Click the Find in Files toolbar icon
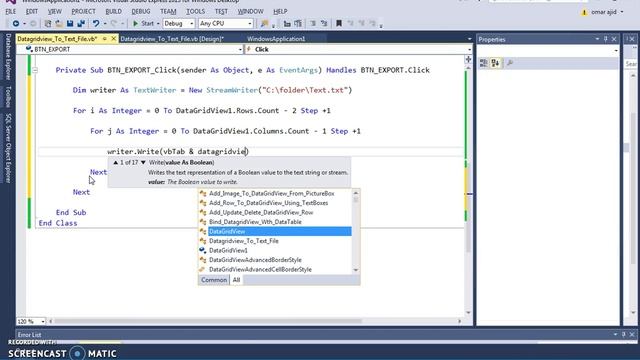Screen dimensions: 640x360 tap(264, 24)
